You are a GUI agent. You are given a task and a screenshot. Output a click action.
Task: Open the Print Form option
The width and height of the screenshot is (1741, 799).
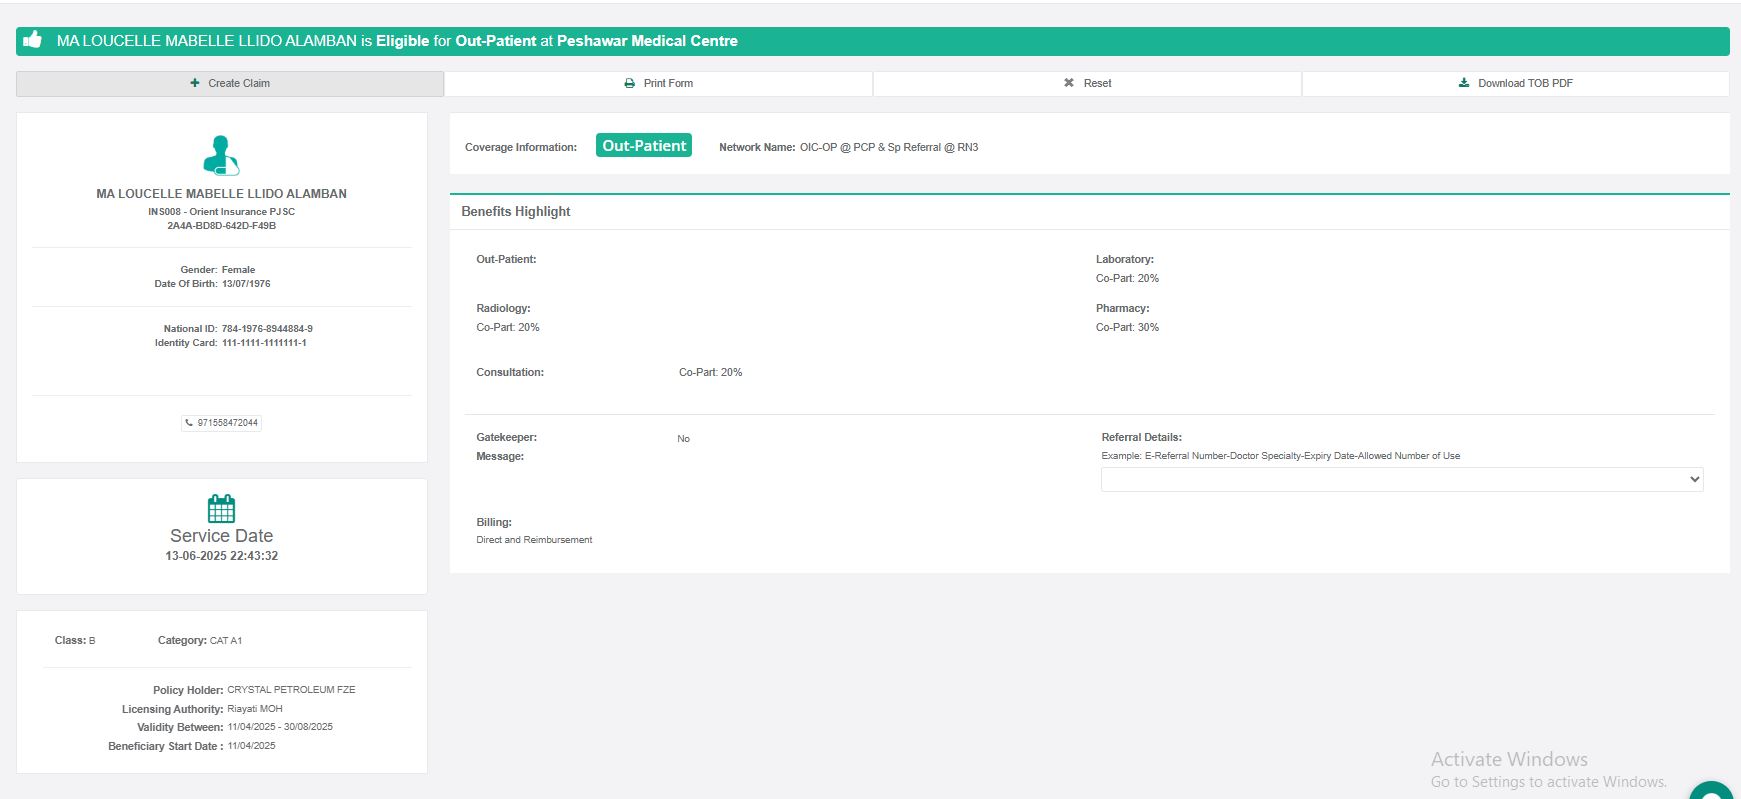(x=658, y=83)
